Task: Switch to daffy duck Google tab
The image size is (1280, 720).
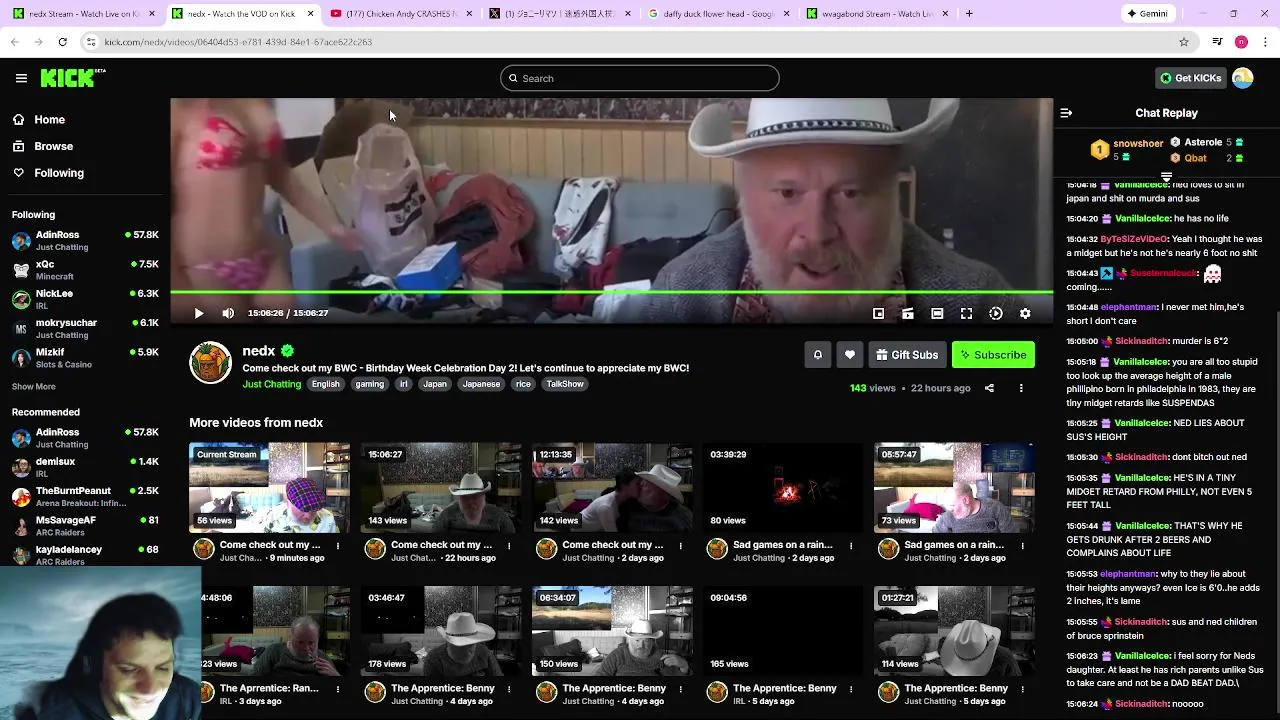Action: pyautogui.click(x=718, y=14)
